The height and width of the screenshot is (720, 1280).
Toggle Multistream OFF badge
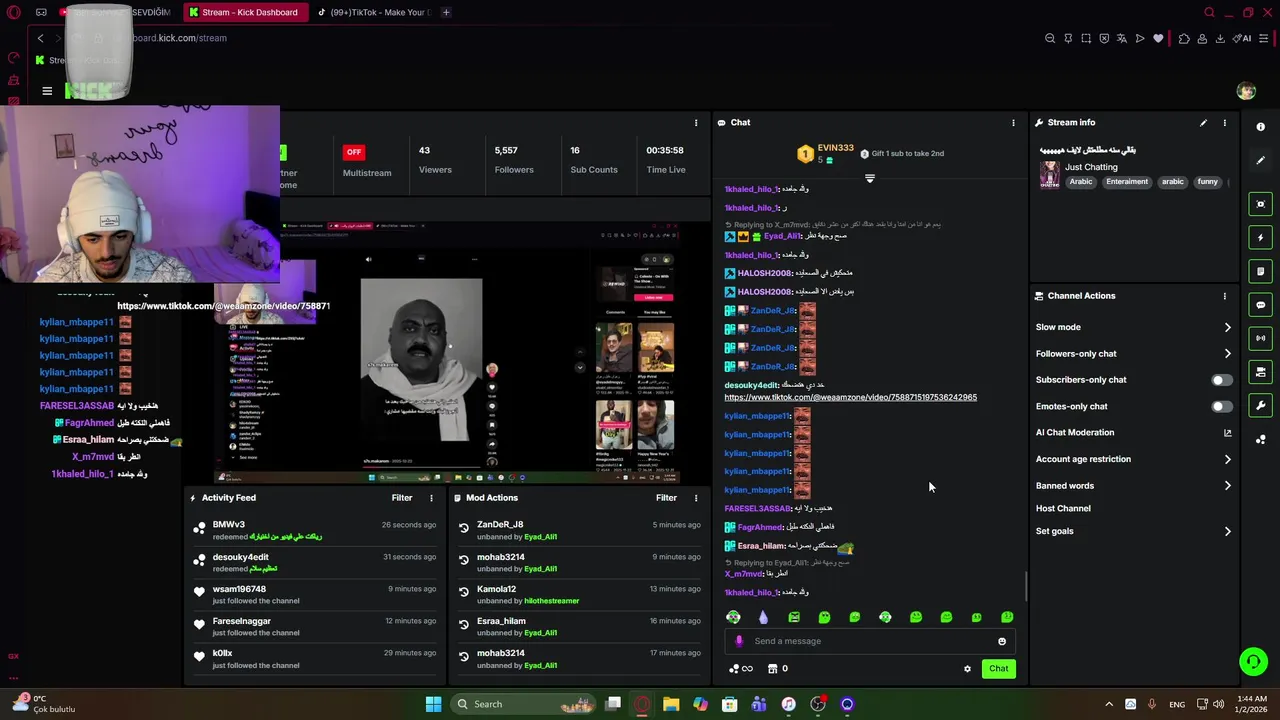tap(353, 152)
